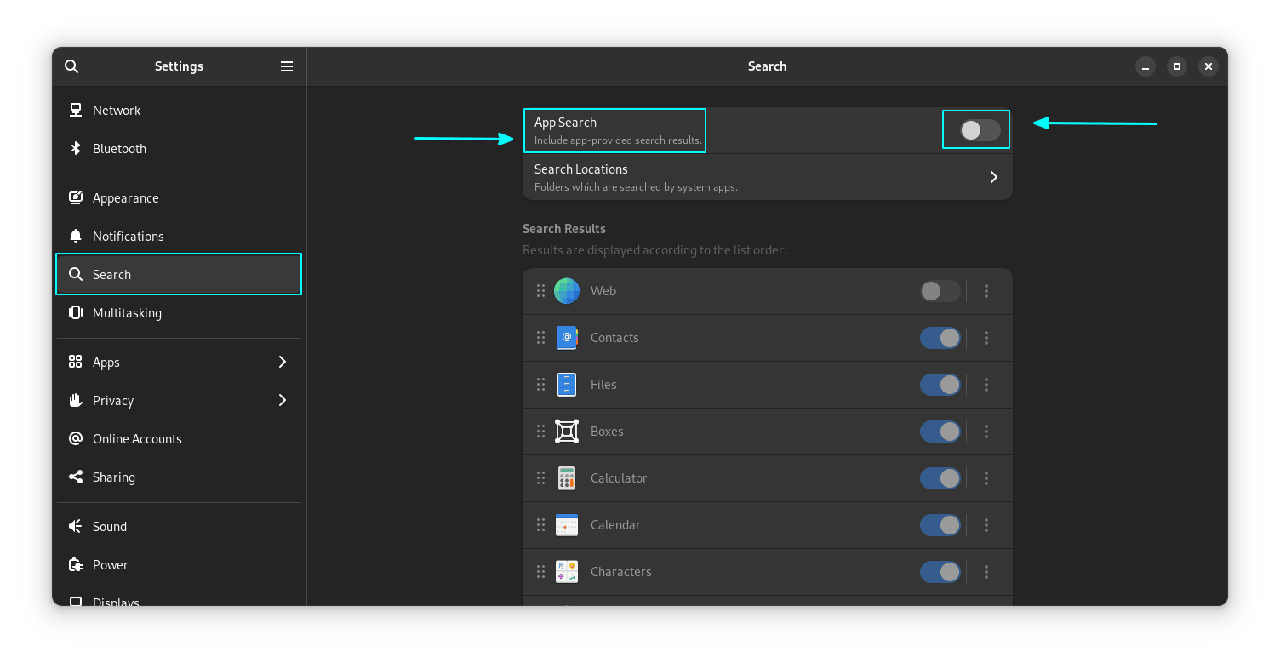The height and width of the screenshot is (663, 1280).
Task: Click the Calculator app icon
Action: [x=567, y=478]
